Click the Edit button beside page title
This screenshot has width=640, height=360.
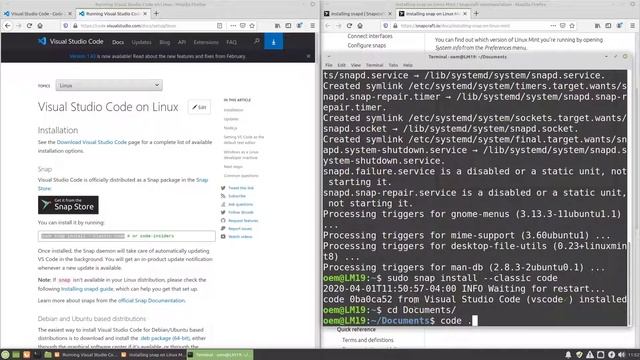pos(199,107)
